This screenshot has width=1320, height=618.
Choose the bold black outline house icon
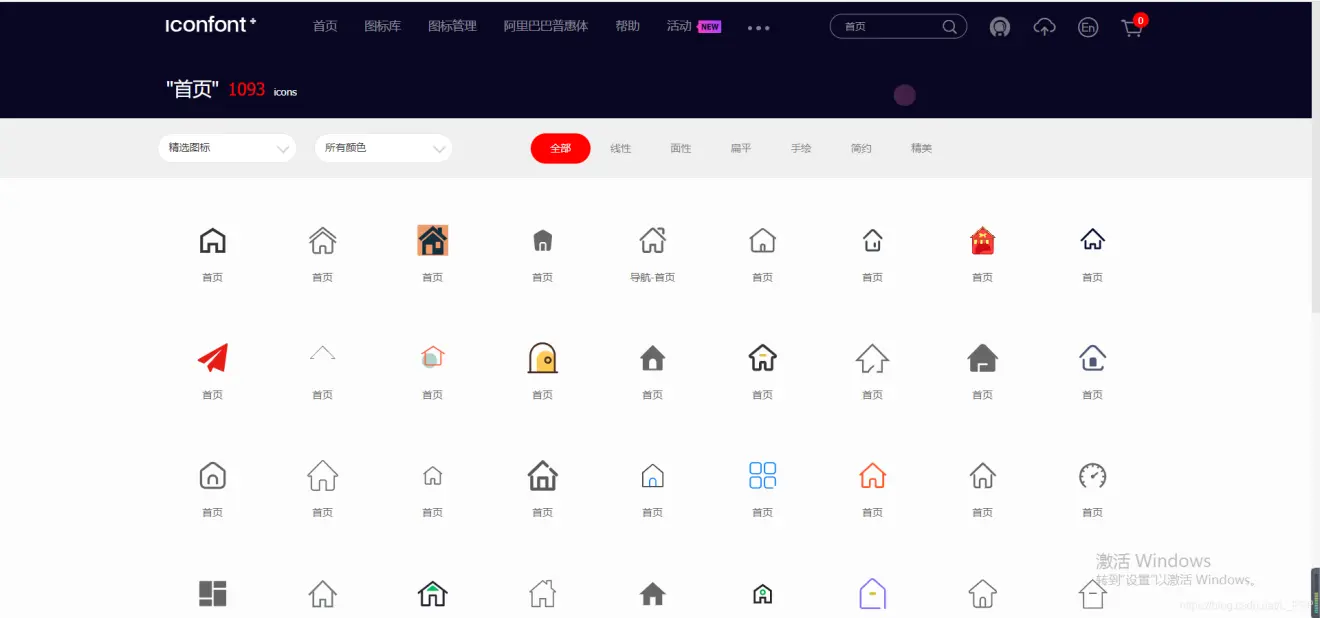click(x=212, y=240)
